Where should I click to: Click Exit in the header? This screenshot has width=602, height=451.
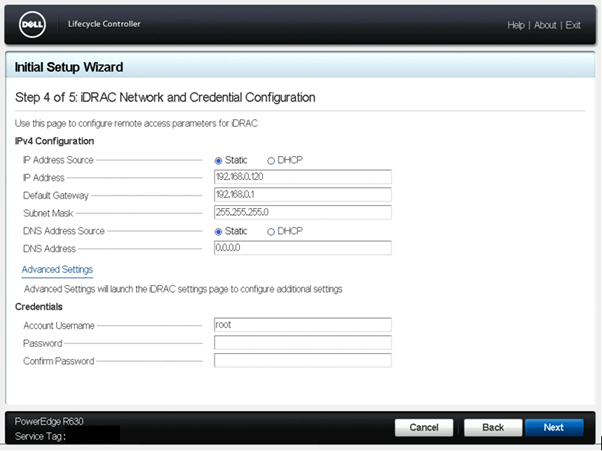point(573,25)
